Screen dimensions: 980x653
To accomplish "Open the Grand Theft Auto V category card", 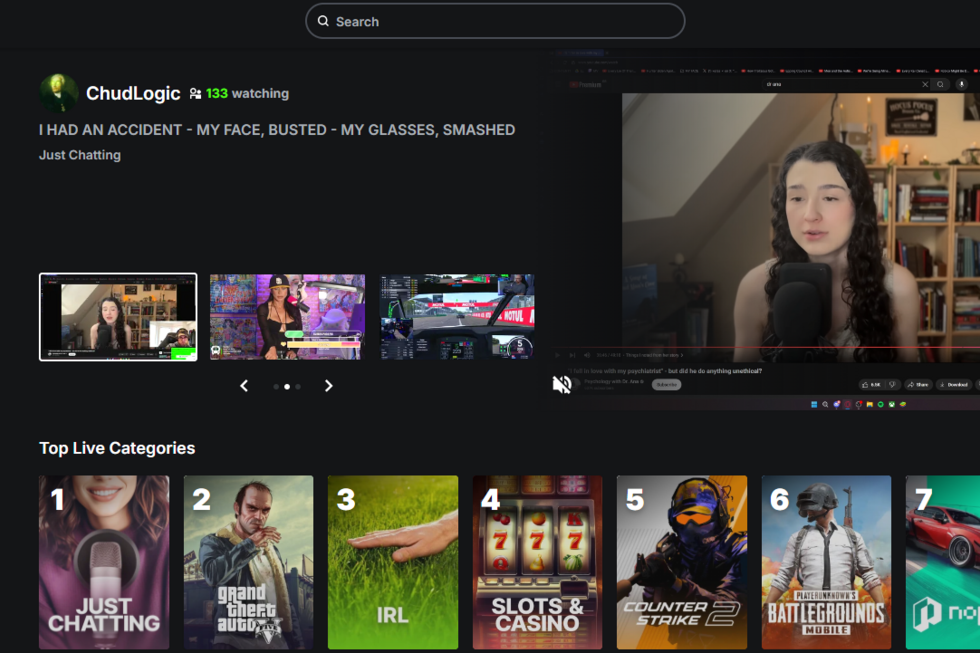I will 248,562.
